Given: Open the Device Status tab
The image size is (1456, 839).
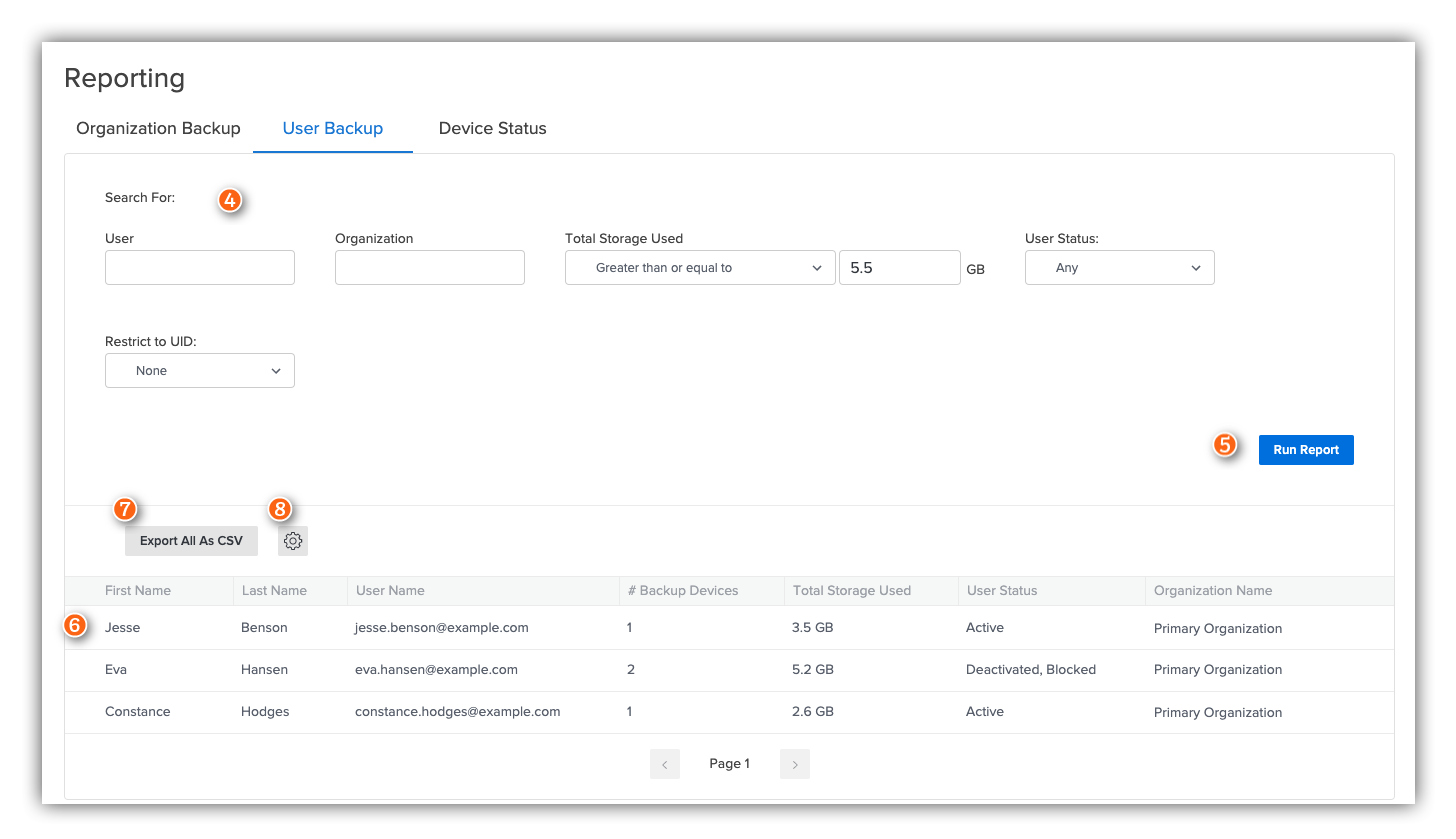Looking at the screenshot, I should (492, 129).
